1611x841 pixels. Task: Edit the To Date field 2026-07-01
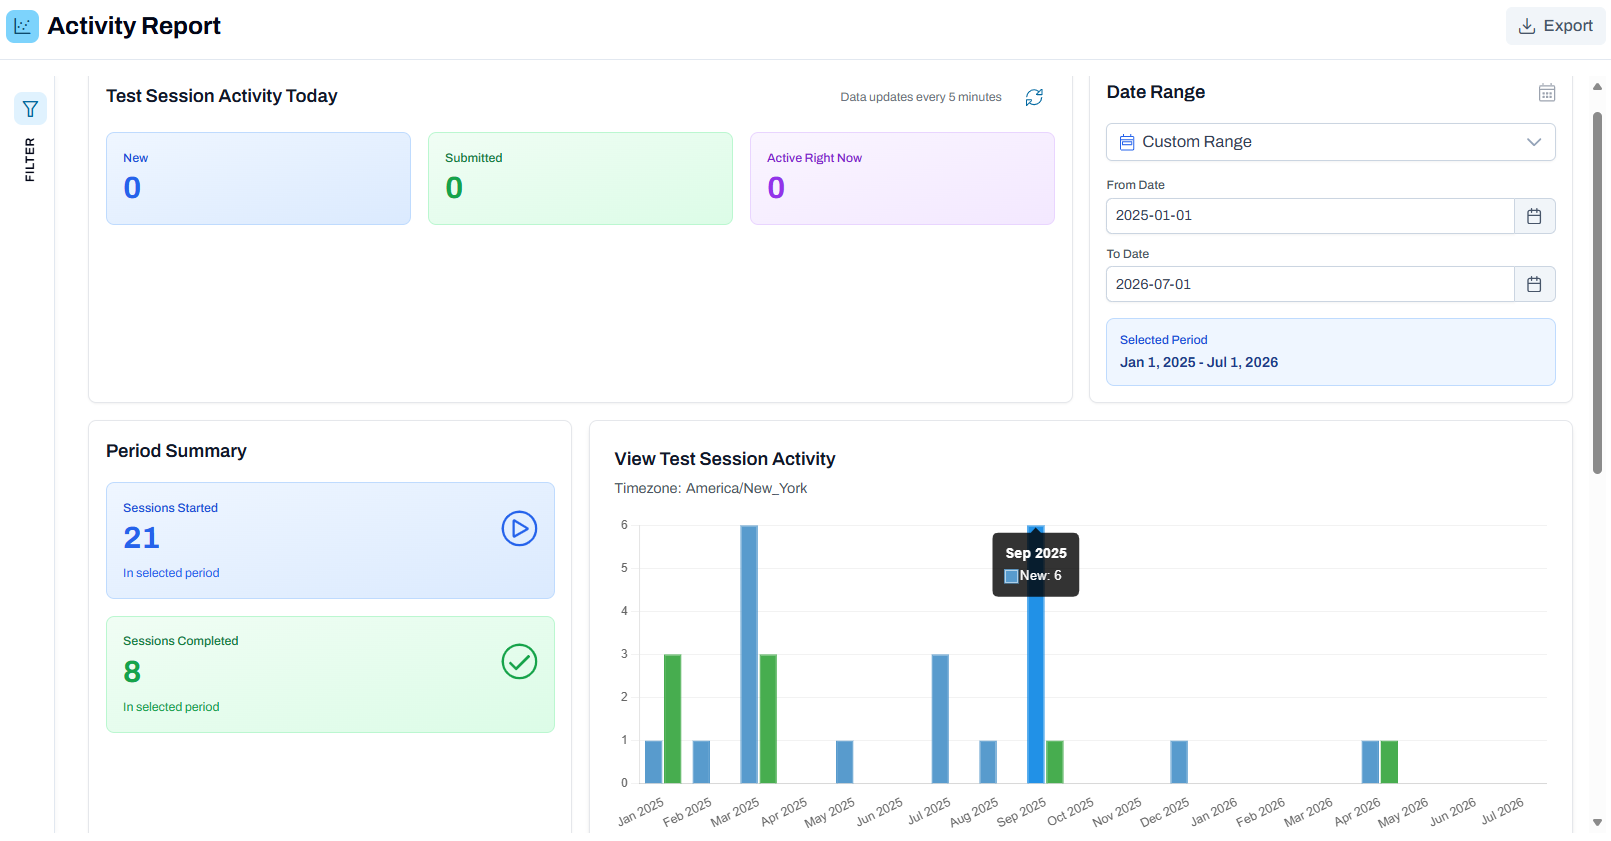(x=1310, y=285)
